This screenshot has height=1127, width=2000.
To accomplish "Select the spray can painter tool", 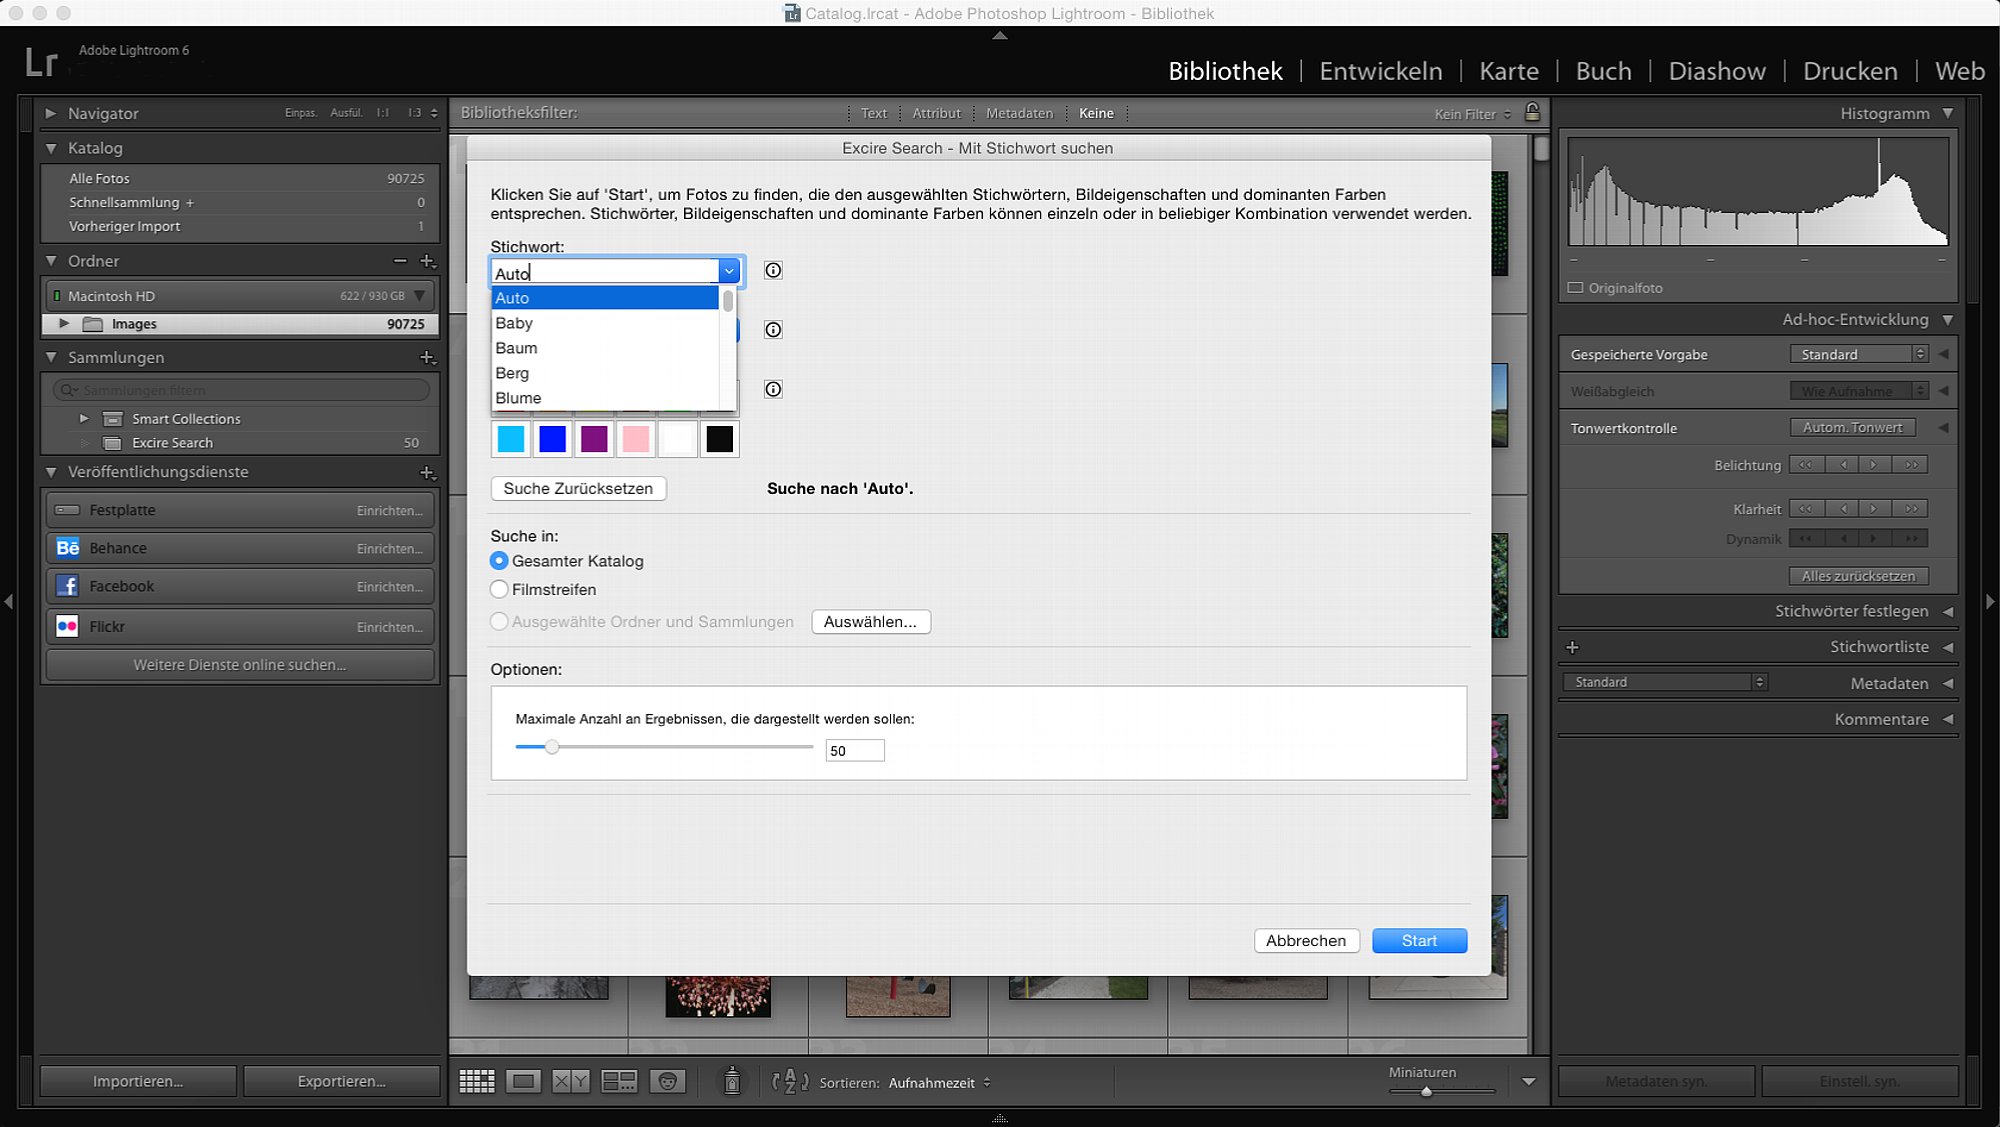I will tap(732, 1081).
